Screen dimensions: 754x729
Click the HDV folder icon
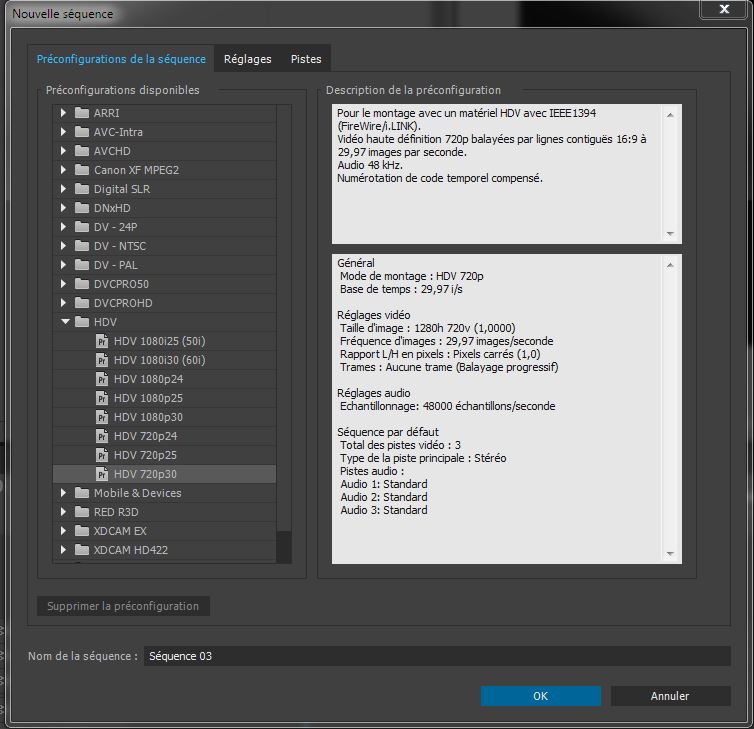[x=82, y=322]
